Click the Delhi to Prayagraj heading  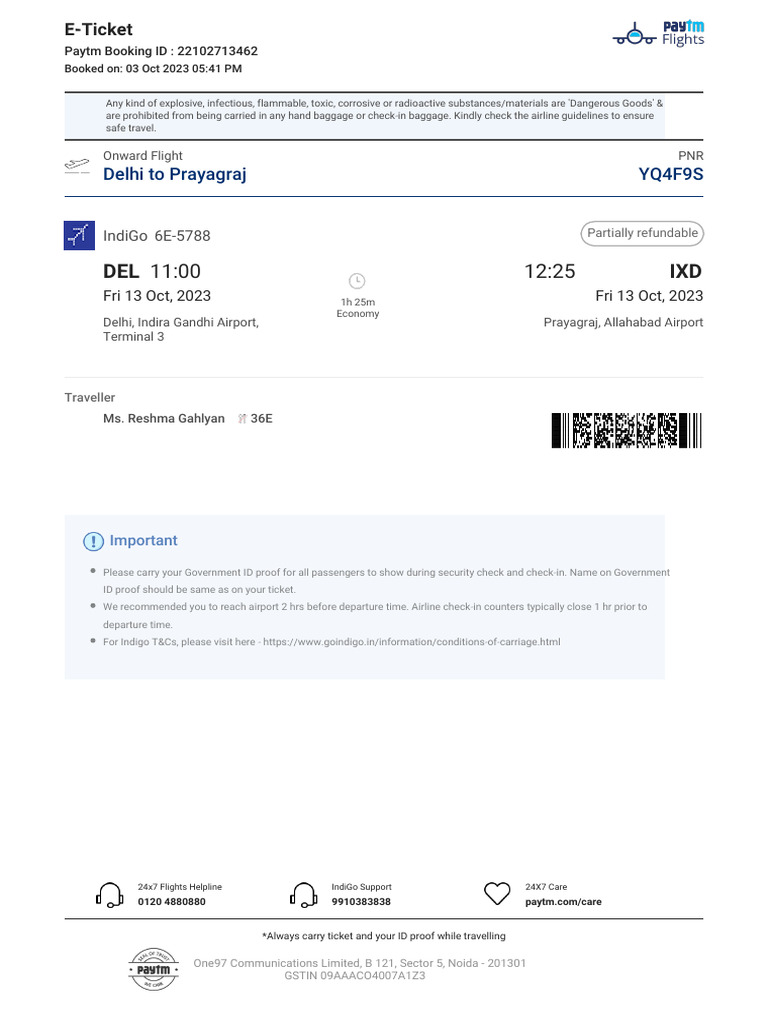pos(175,174)
